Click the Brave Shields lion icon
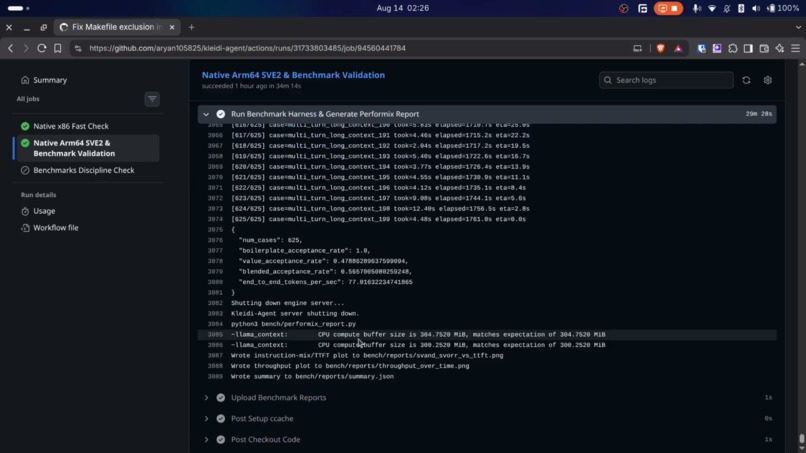Viewport: 806px width, 453px height. click(x=661, y=48)
